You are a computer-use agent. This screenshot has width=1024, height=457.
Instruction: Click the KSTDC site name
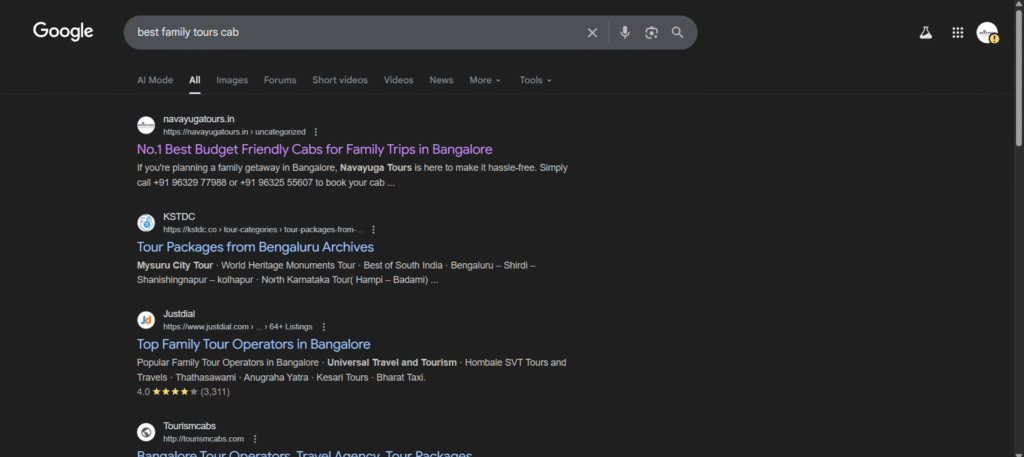coord(179,217)
